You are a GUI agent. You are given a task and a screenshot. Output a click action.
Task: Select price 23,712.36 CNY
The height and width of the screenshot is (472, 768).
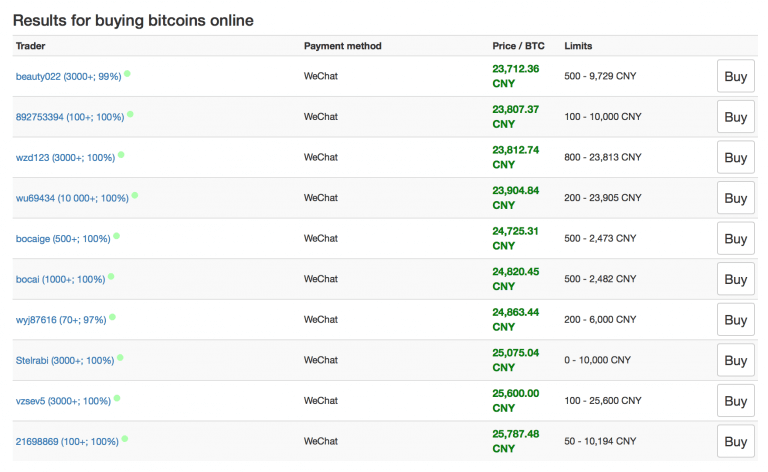[516, 76]
